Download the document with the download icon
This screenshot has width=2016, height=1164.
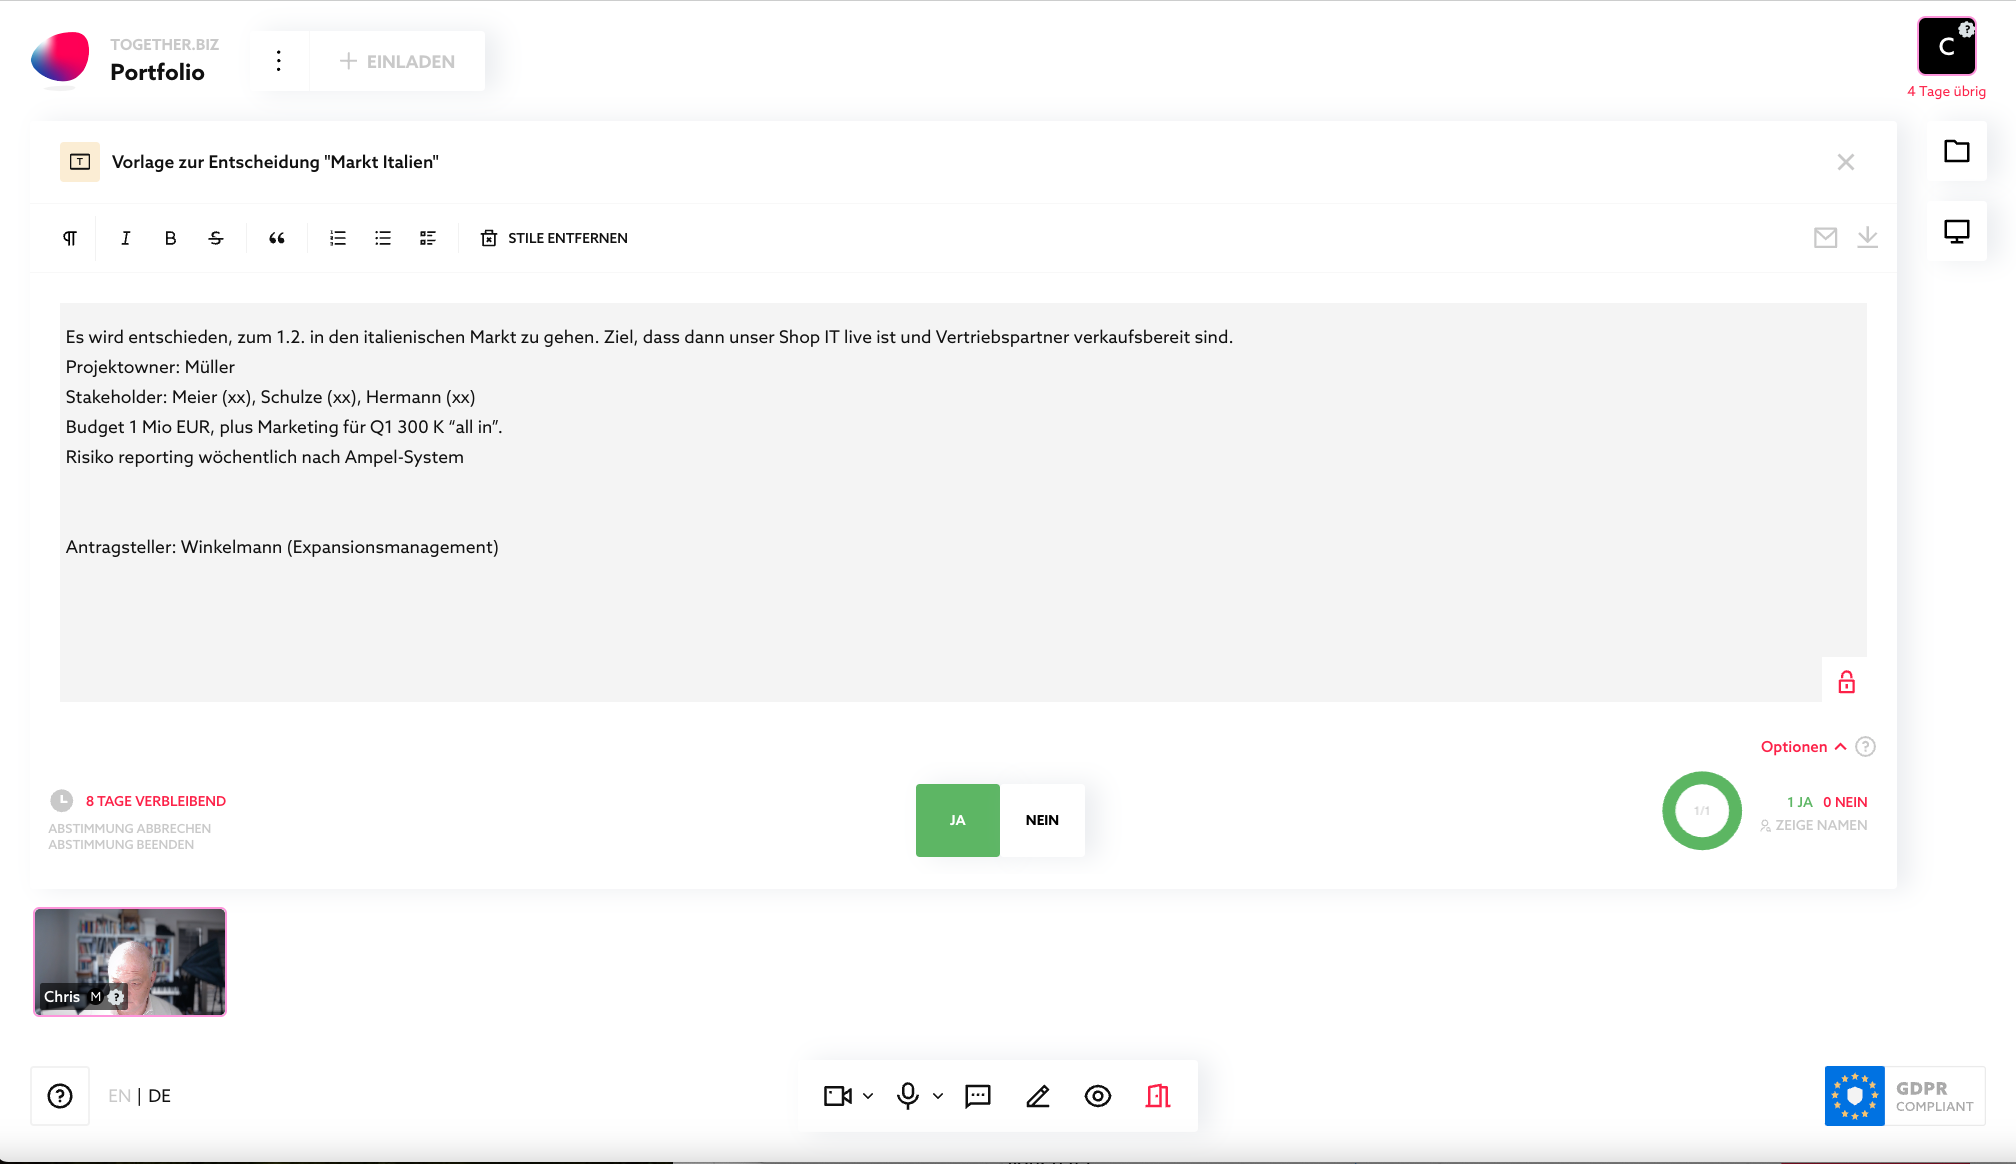click(x=1868, y=238)
